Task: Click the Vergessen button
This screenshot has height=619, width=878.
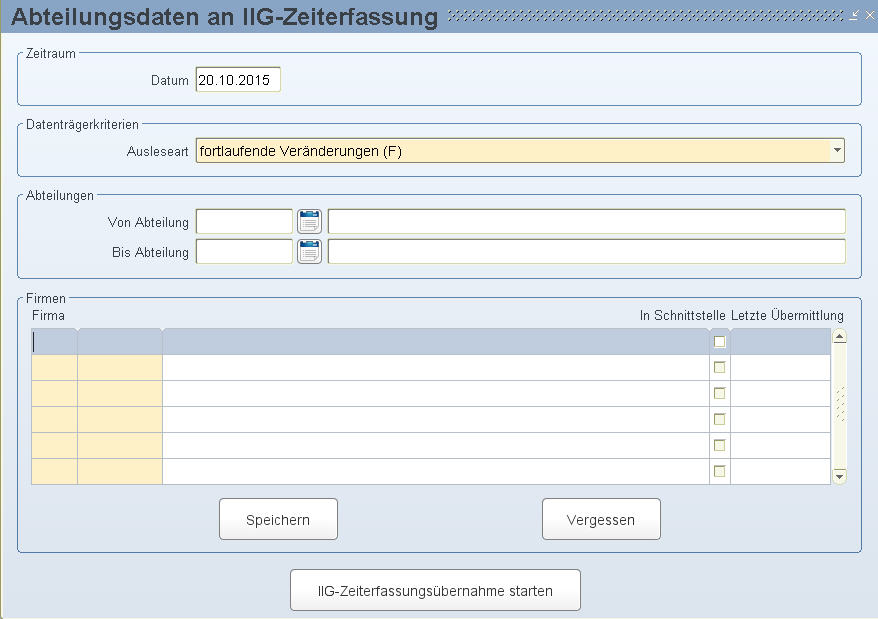Action: pyautogui.click(x=601, y=519)
